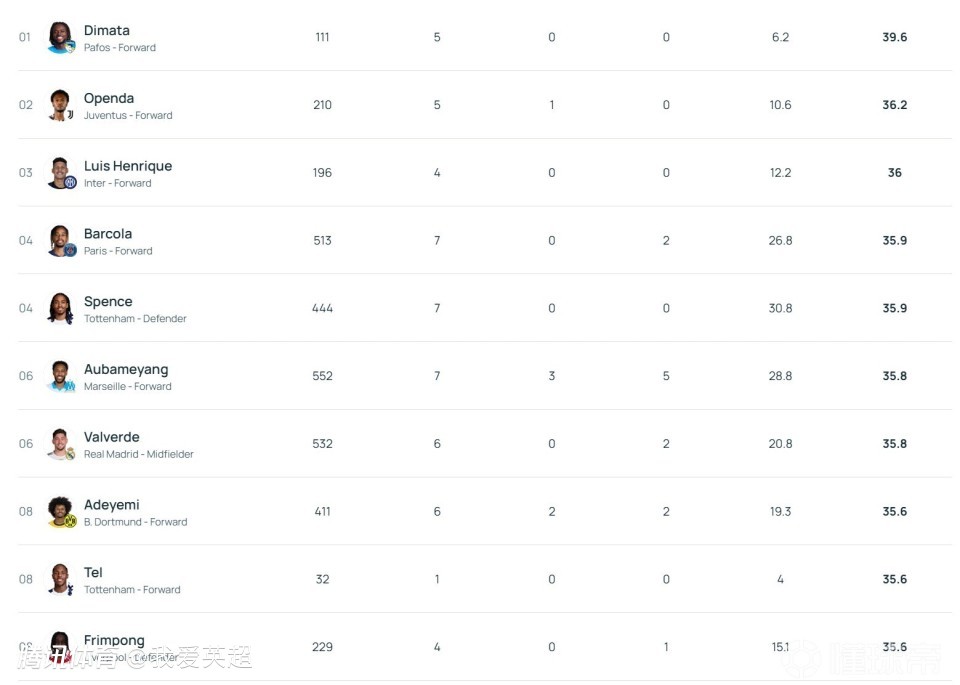This screenshot has height=685, width=960.
Task: Open the Dimata player name link
Action: [106, 31]
